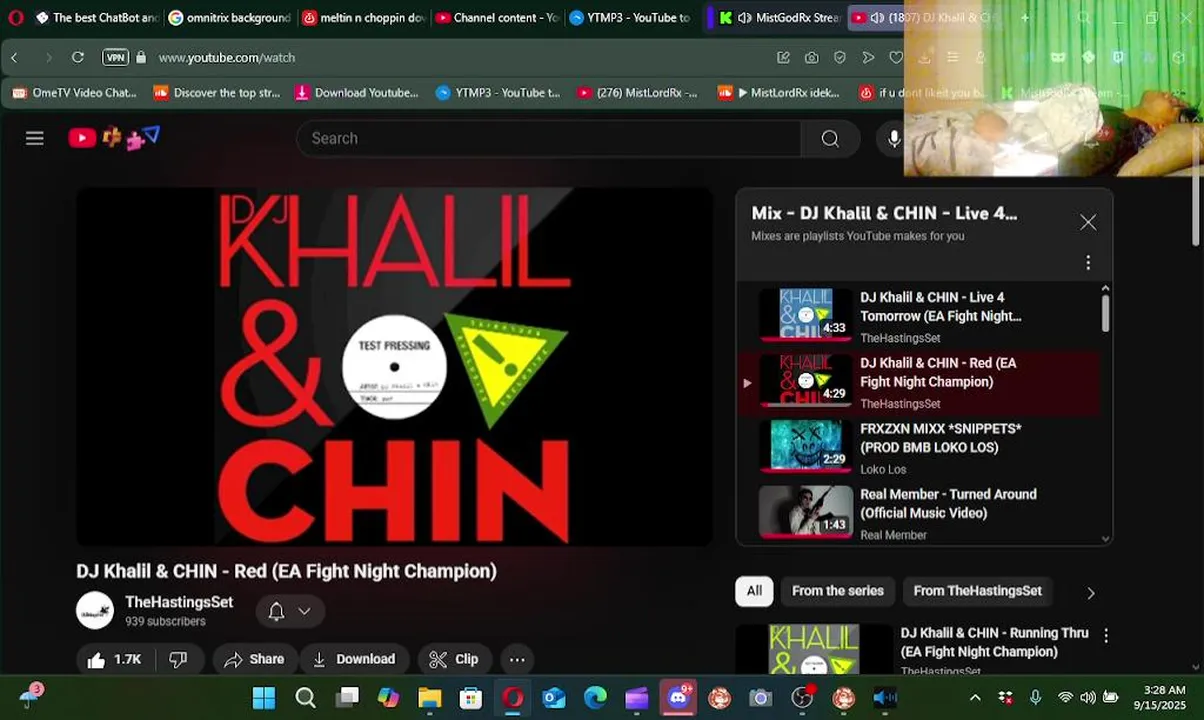Screen dimensions: 1204x720
Task: Open the volume icon in system tray
Action: (x=1087, y=698)
